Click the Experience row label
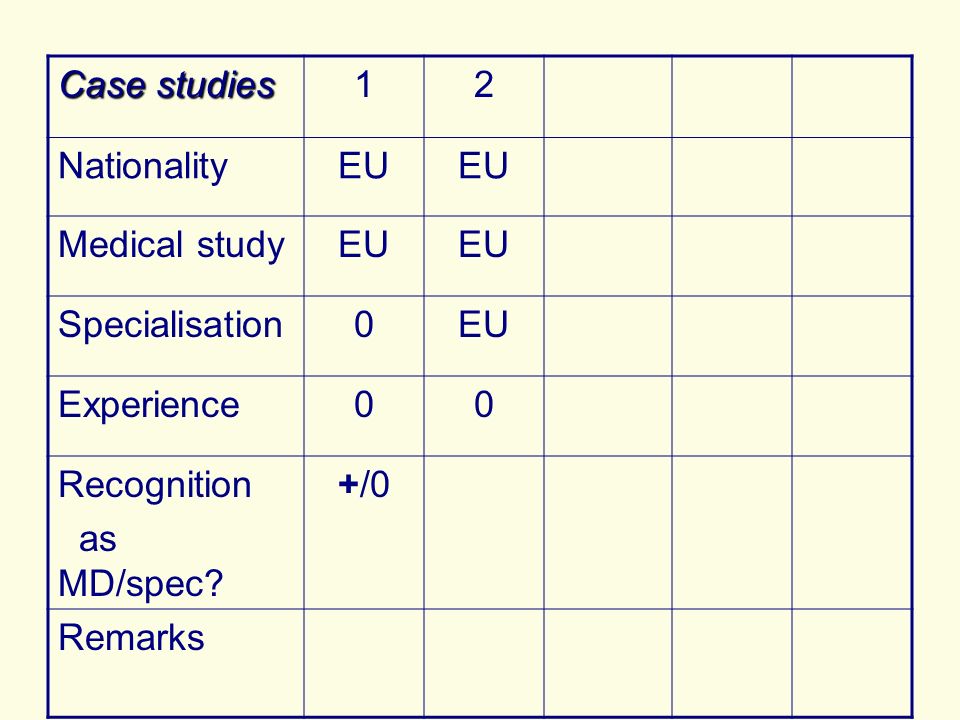The width and height of the screenshot is (960, 720). [x=176, y=416]
